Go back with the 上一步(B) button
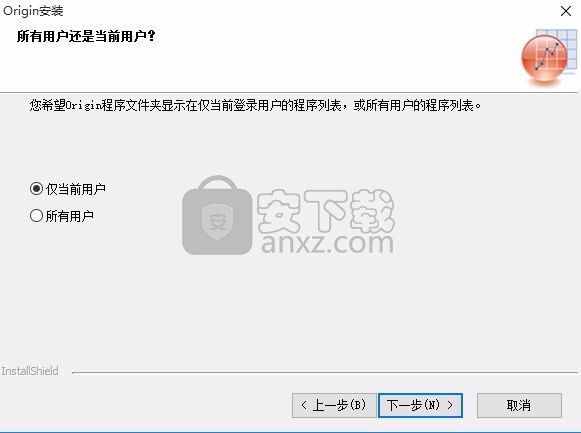Image resolution: width=581 pixels, height=433 pixels. [334, 405]
